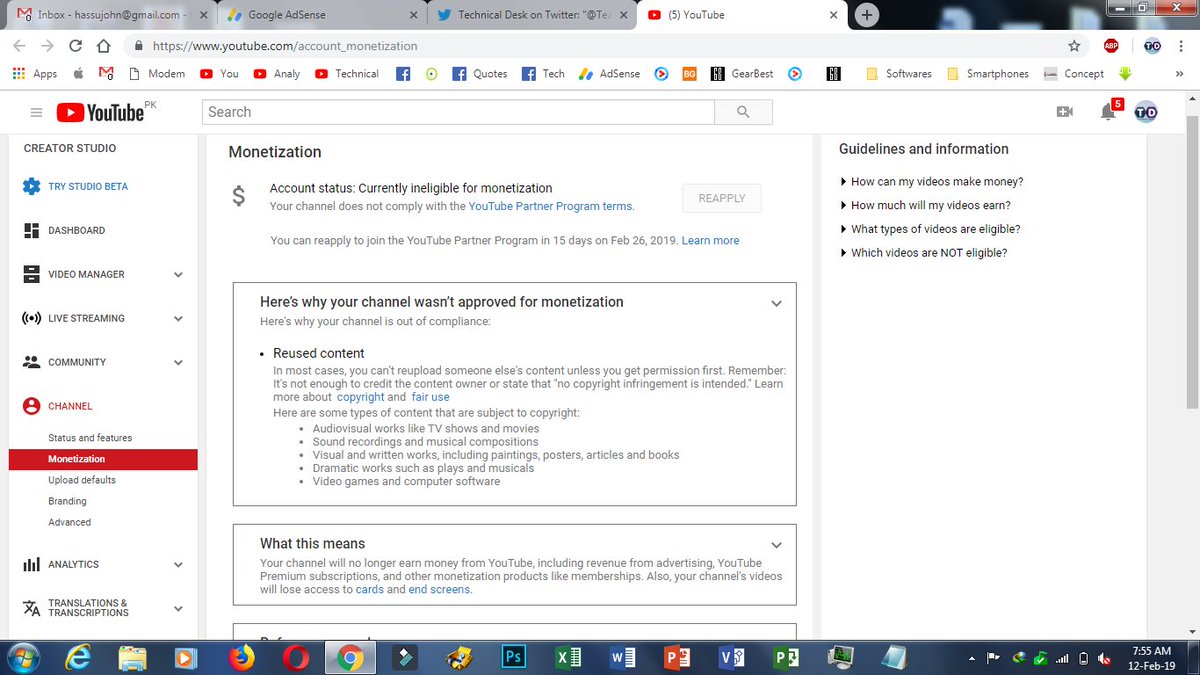The image size is (1200, 675).
Task: Expand Which videos are NOT eligible
Action: pyautogui.click(x=923, y=253)
